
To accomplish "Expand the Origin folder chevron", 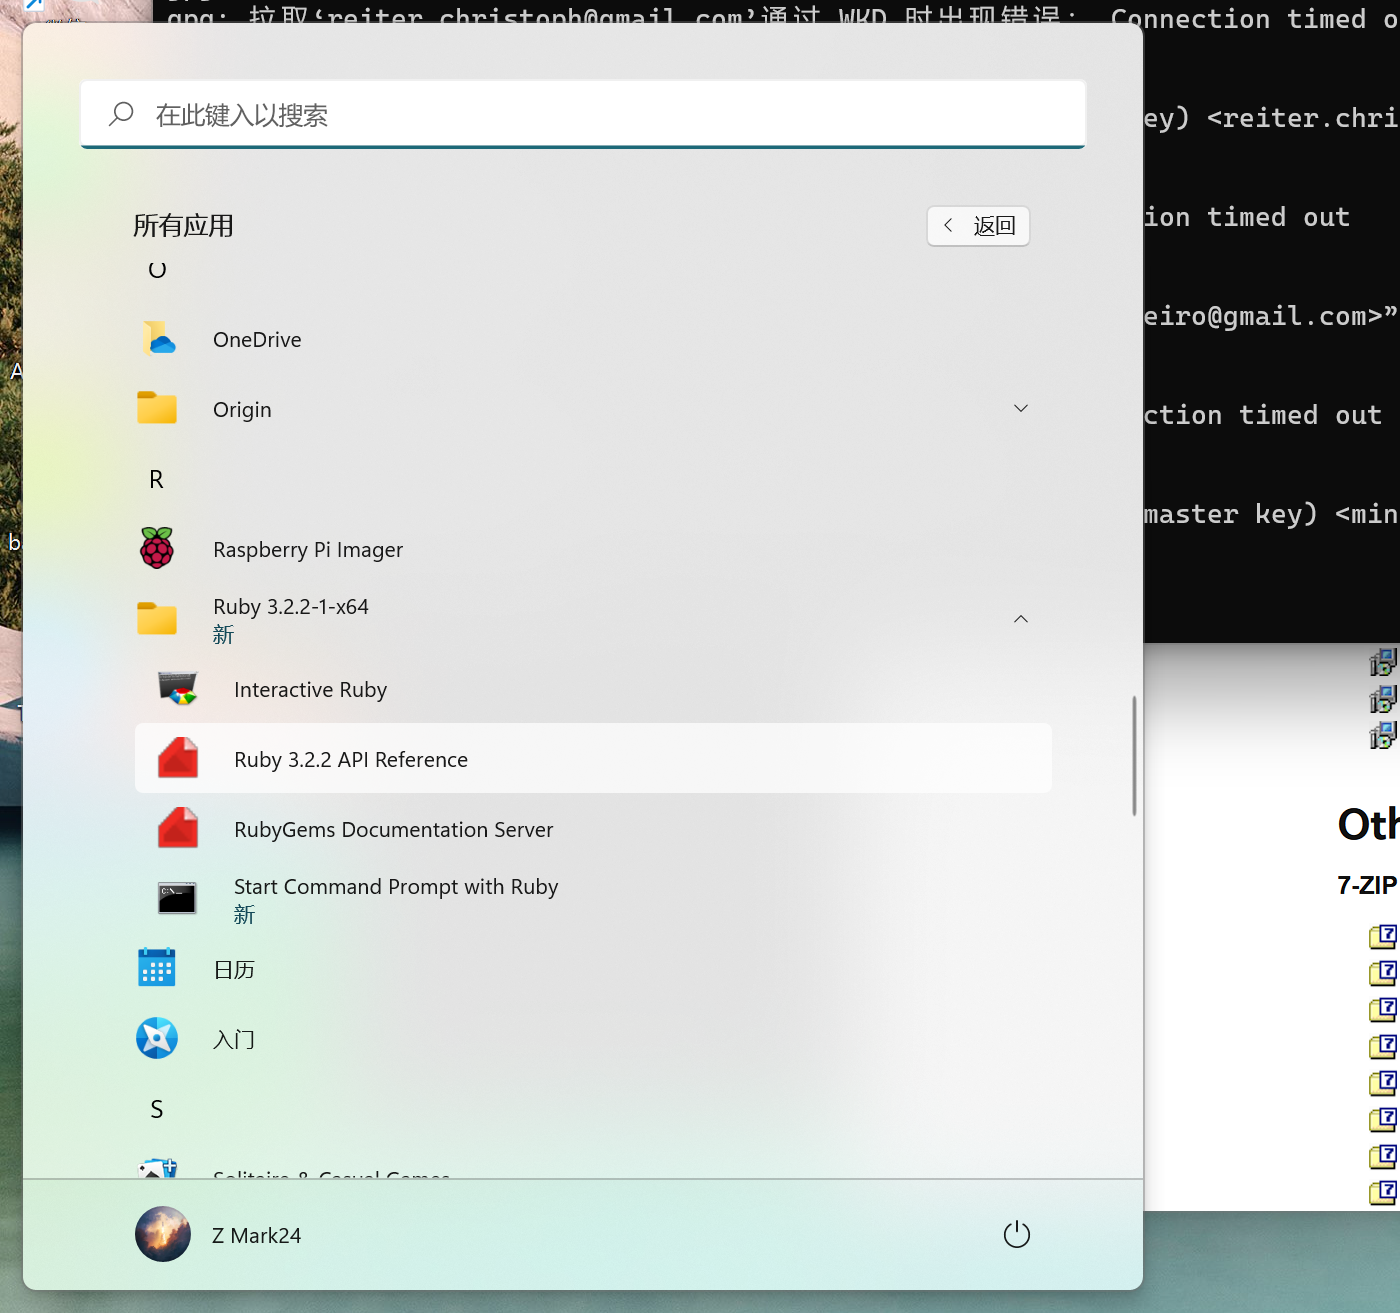I will (1020, 409).
